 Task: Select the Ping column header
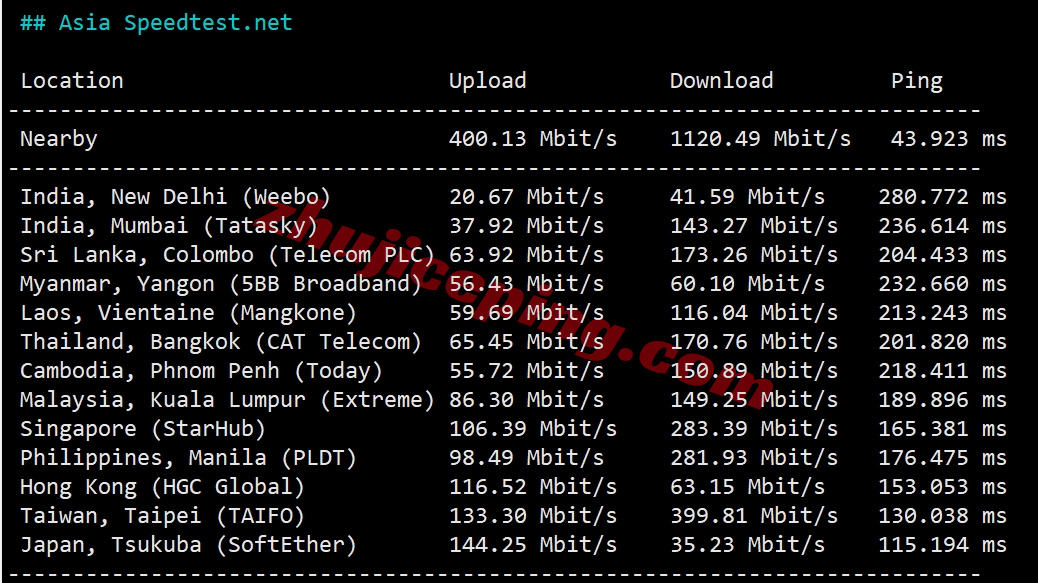point(916,81)
